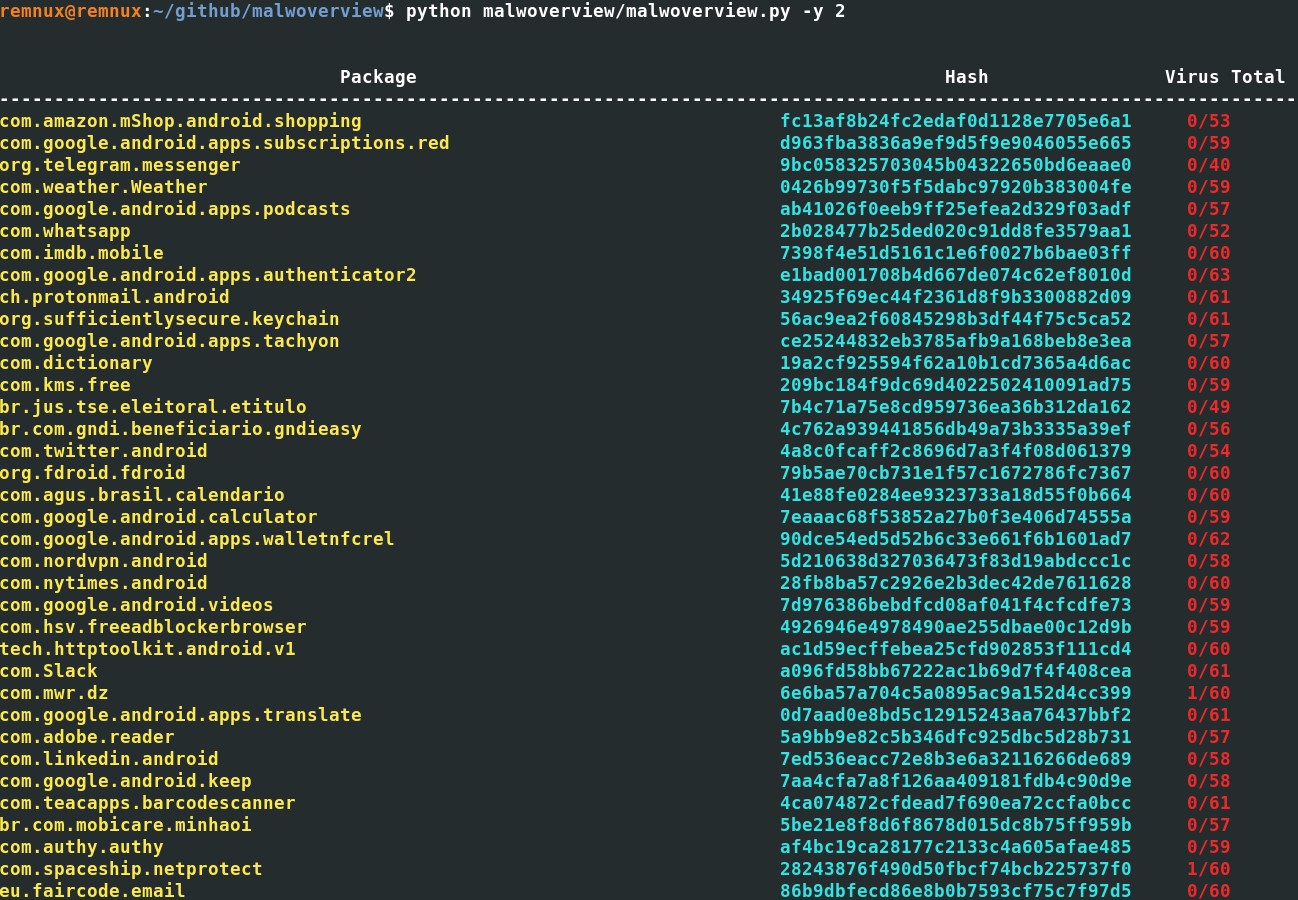
Task: Click hash 28243876f490d50fbcf74bcb225737f0
Action: click(x=956, y=869)
